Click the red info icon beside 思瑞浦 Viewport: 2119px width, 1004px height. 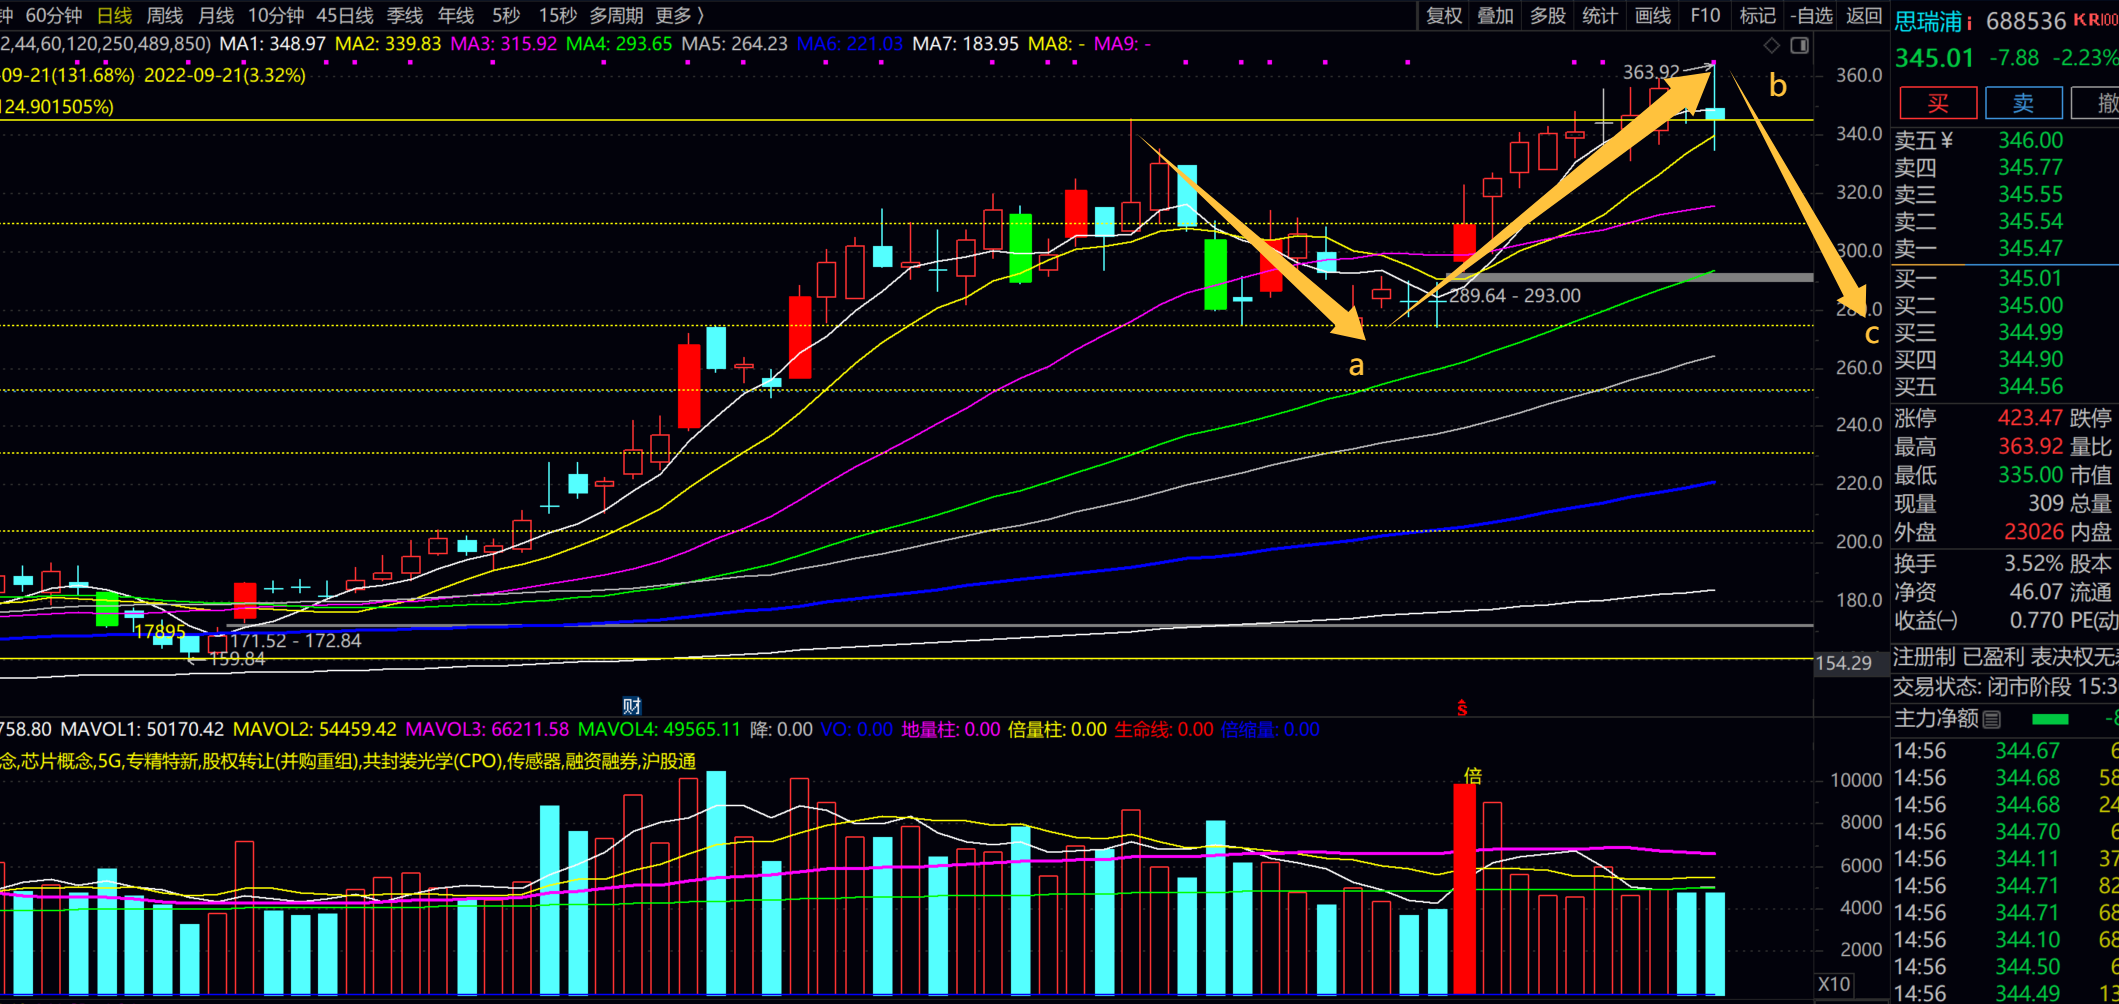coord(1969,22)
